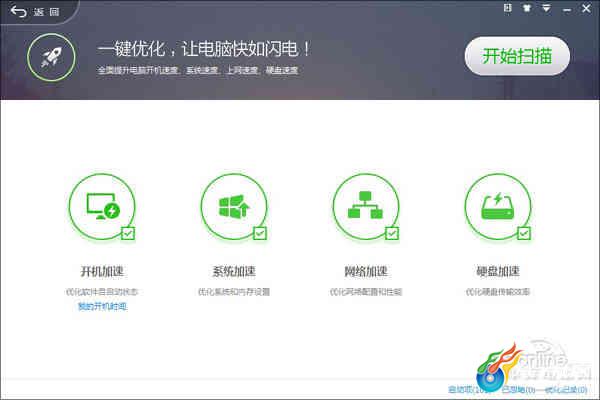The width and height of the screenshot is (600, 400).
Task: Open the 已忽略(0) link
Action: coord(519,390)
